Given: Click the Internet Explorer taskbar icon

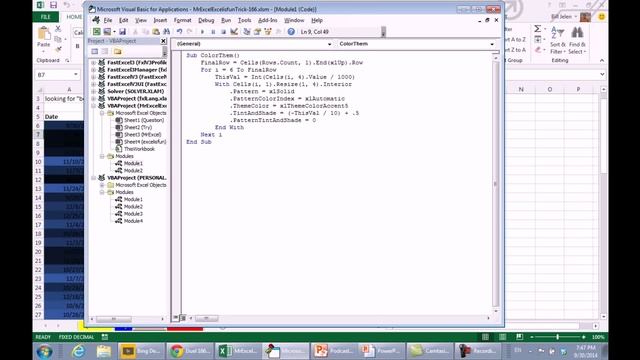Looking at the screenshot, I should pyautogui.click(x=78, y=351).
